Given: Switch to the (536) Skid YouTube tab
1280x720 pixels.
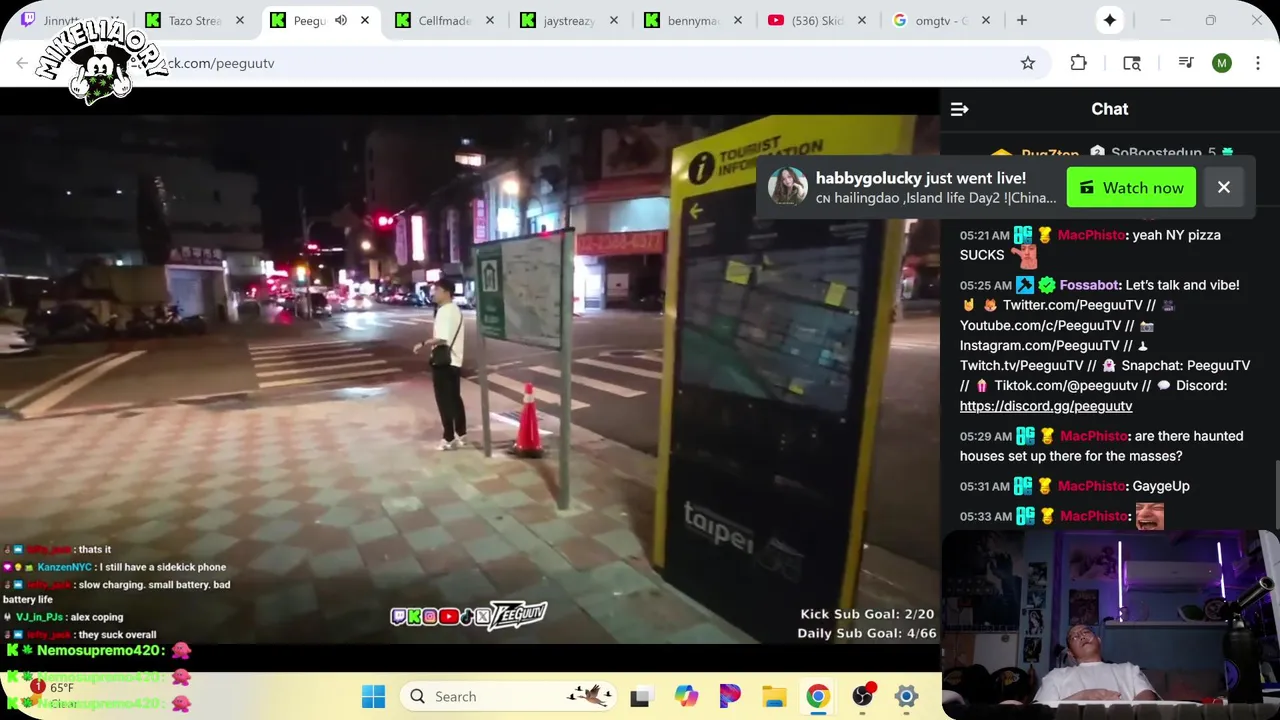Looking at the screenshot, I should 820,20.
